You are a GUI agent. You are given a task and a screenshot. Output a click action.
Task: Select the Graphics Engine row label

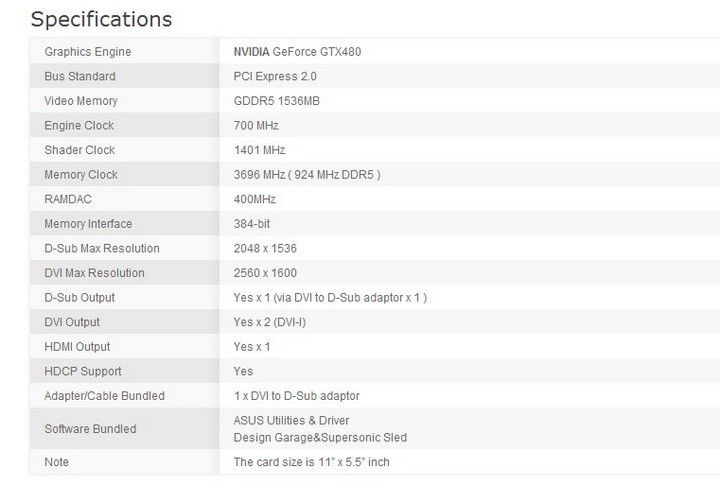tap(87, 52)
